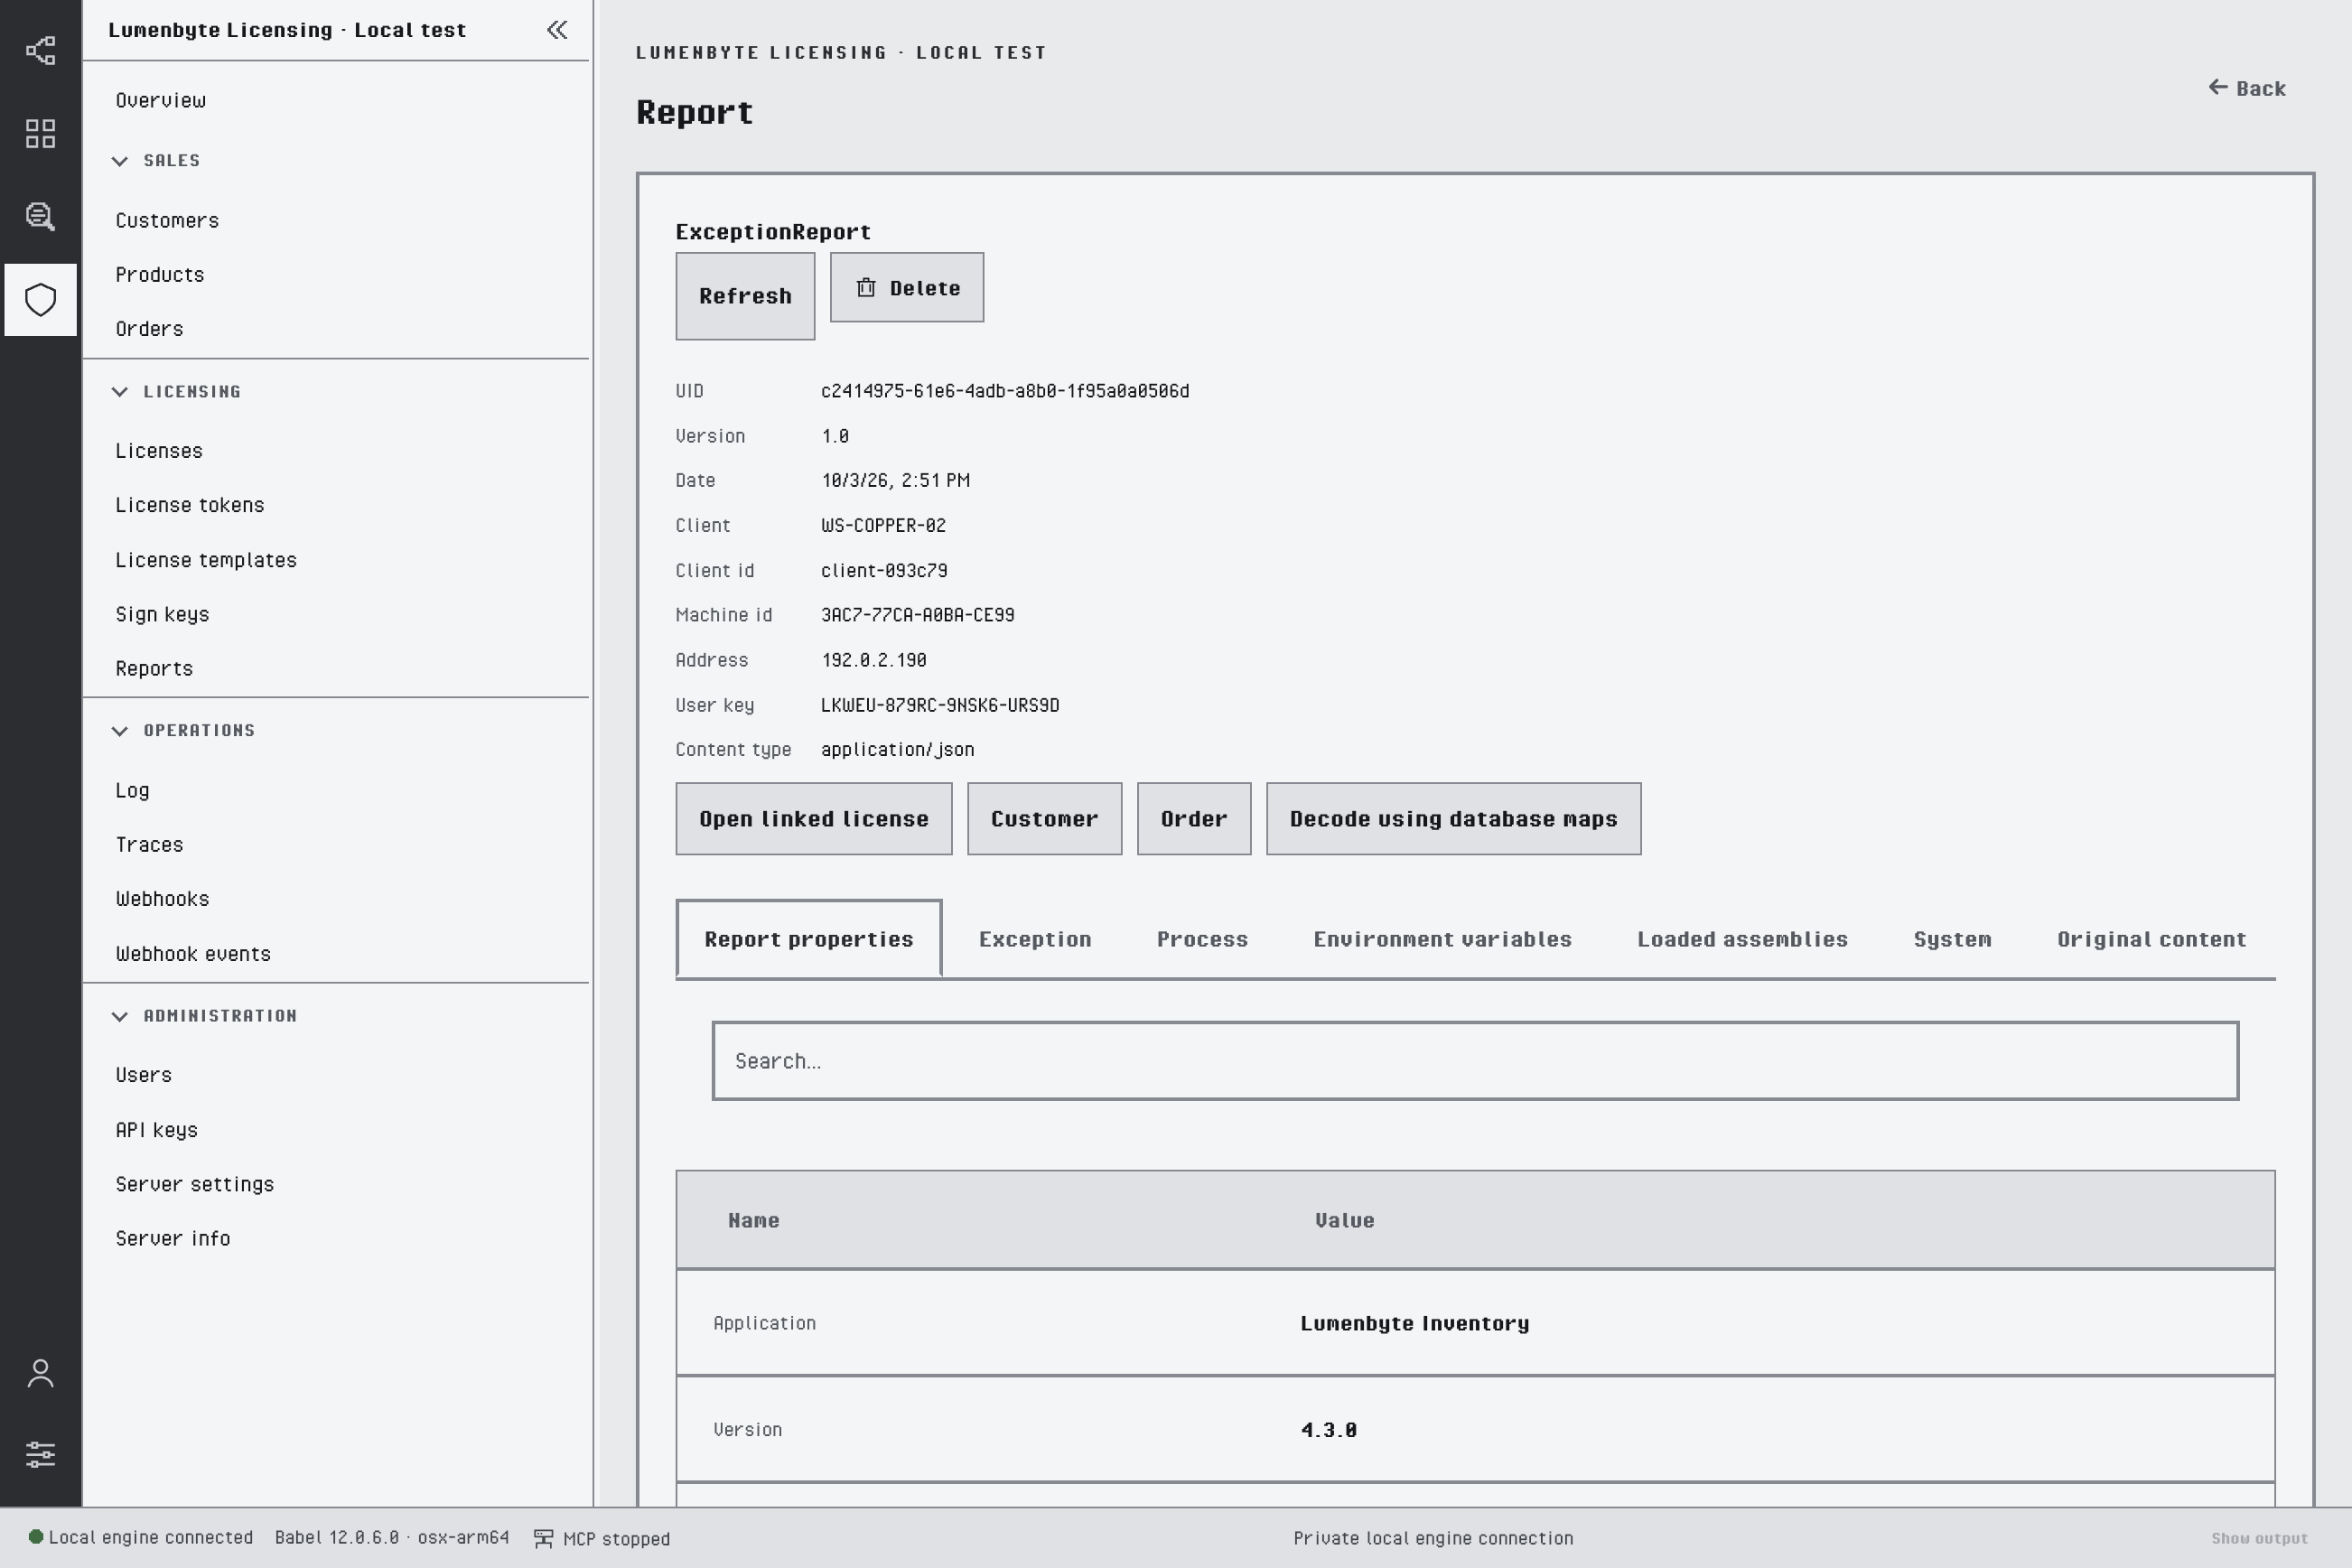Open the Environment variables tab

click(x=1442, y=939)
